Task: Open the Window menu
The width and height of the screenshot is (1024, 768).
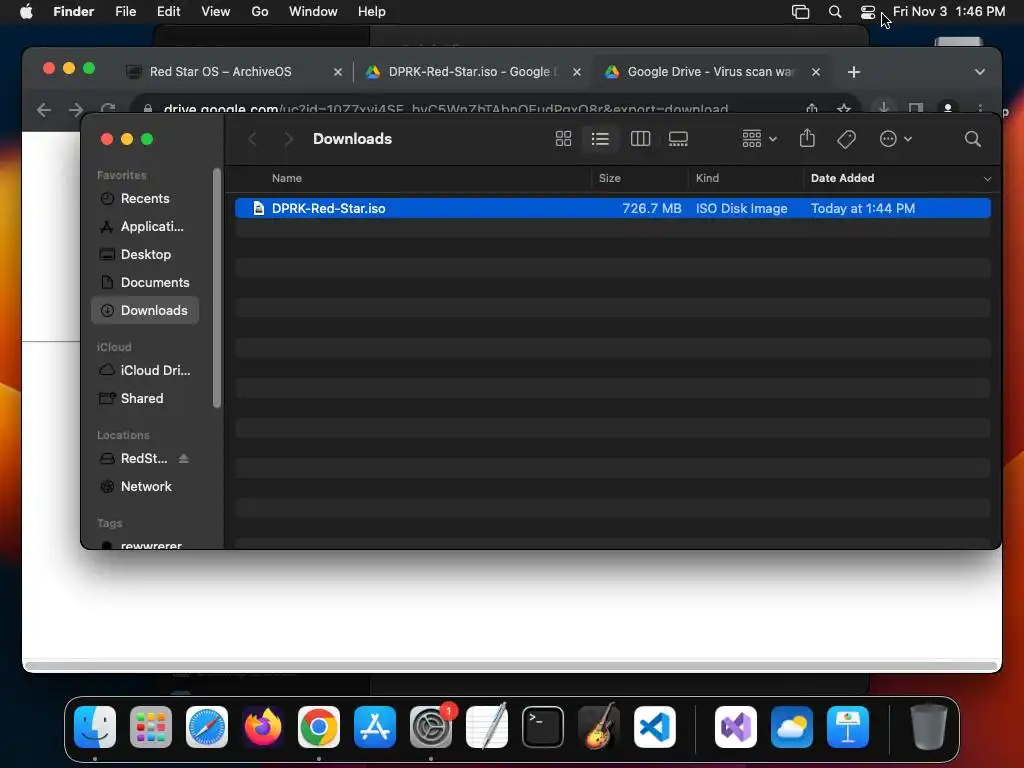Action: click(313, 12)
